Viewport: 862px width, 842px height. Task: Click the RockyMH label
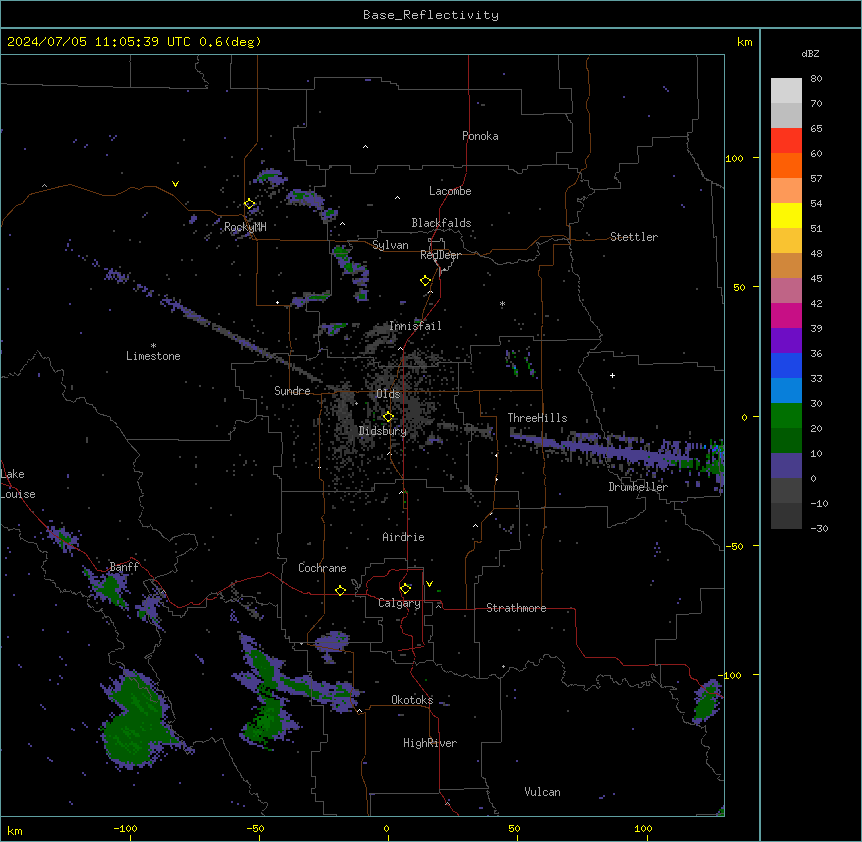click(245, 226)
